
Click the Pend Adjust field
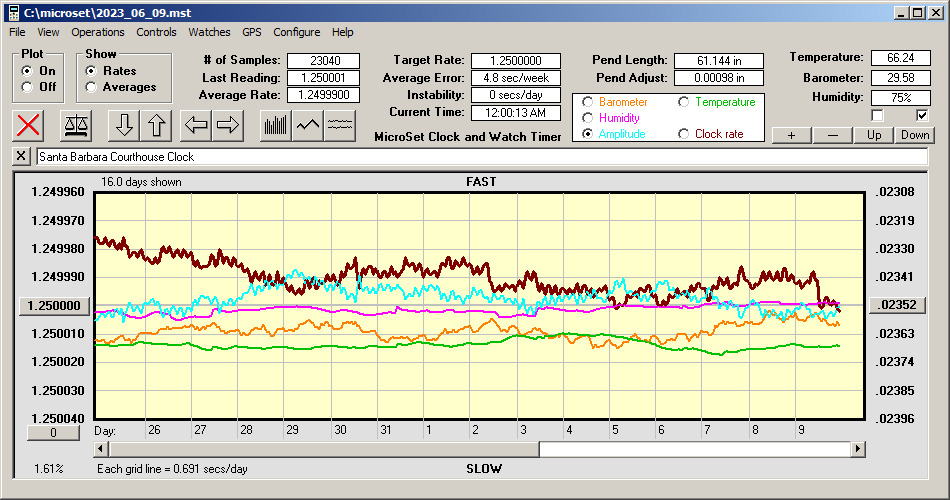tap(719, 78)
